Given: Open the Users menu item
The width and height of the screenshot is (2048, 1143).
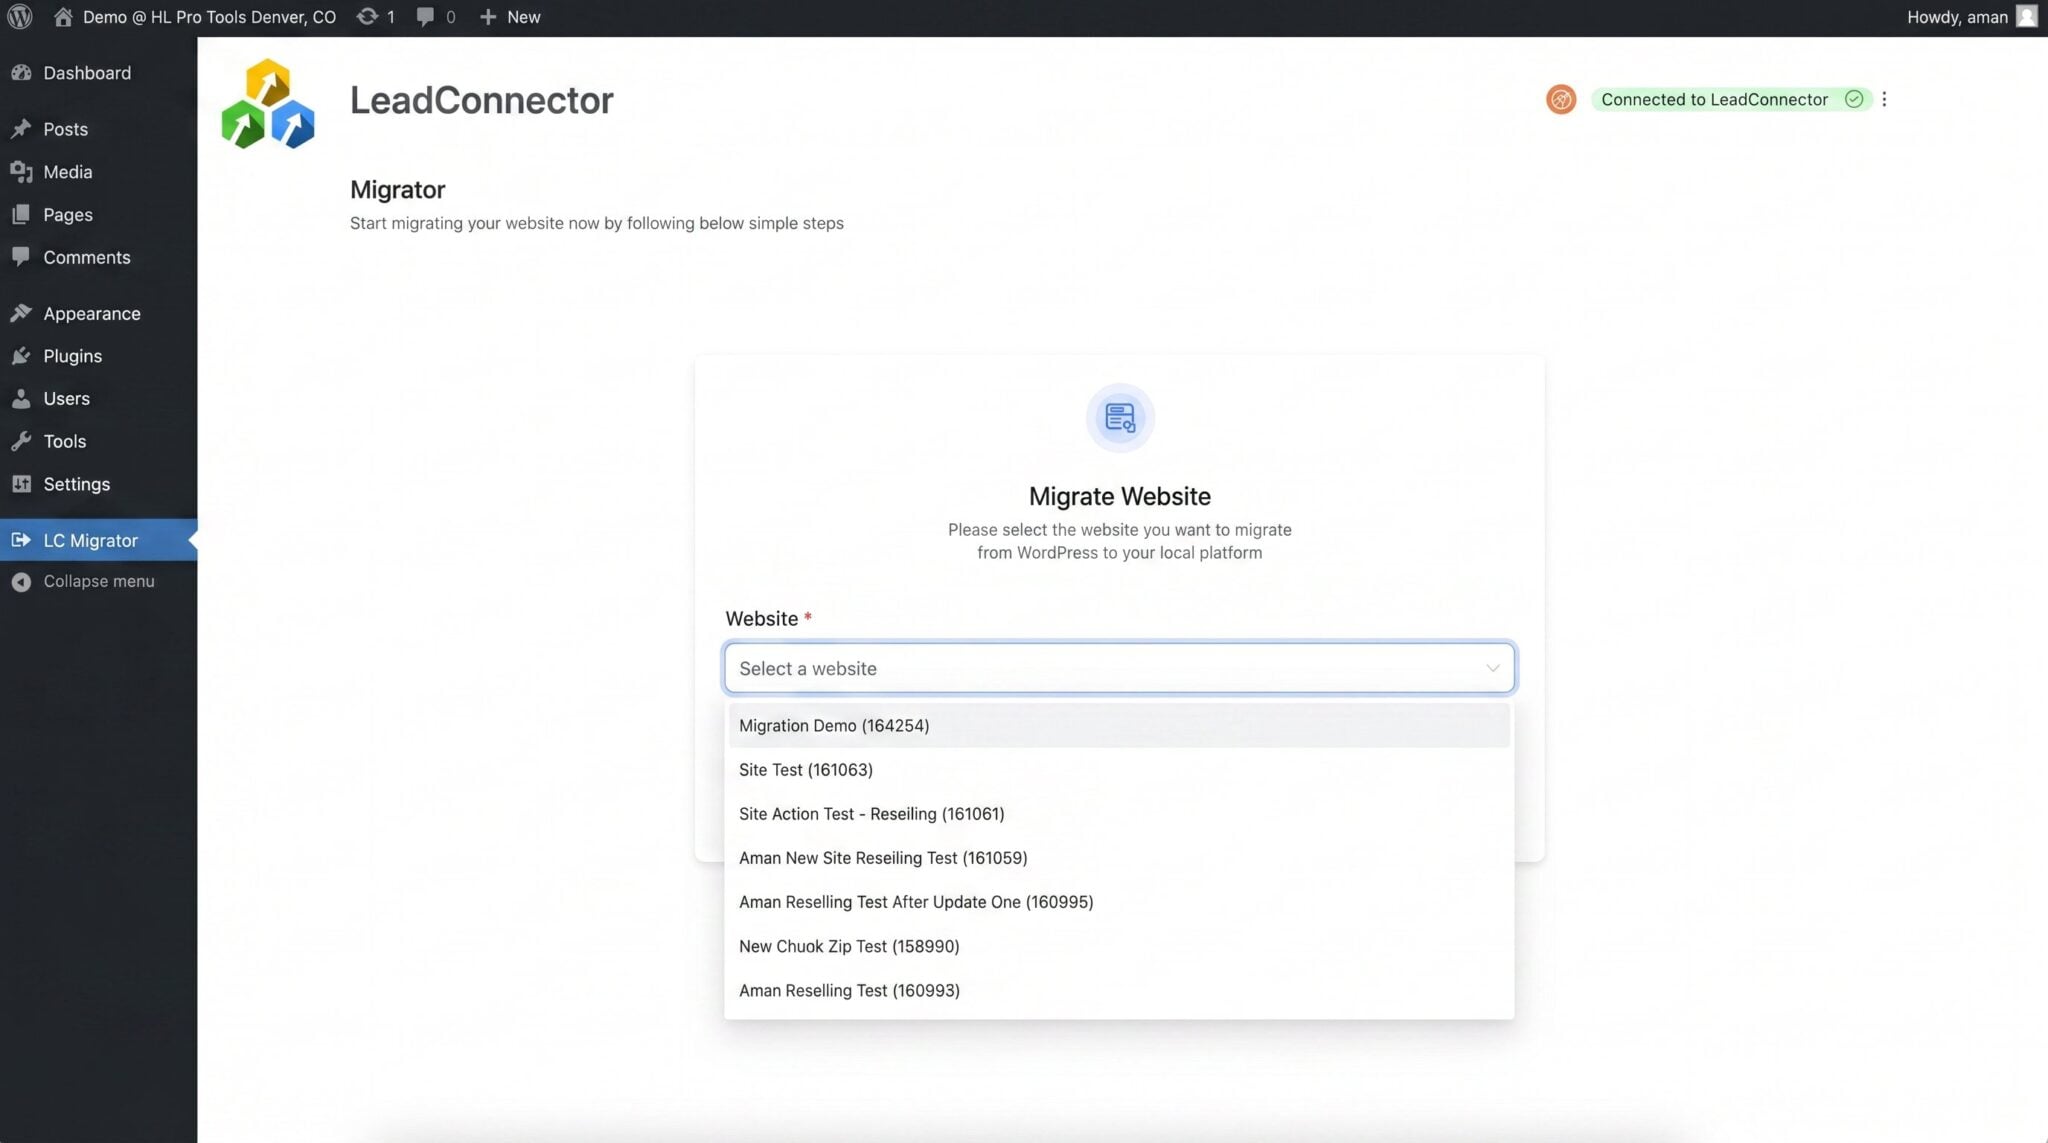Looking at the screenshot, I should [98, 399].
